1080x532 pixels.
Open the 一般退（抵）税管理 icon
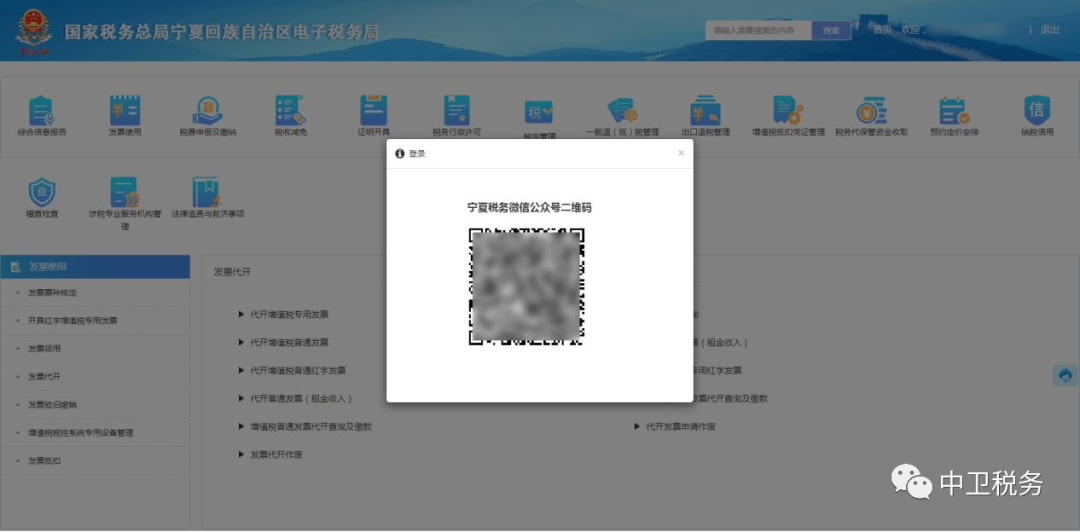[x=622, y=111]
